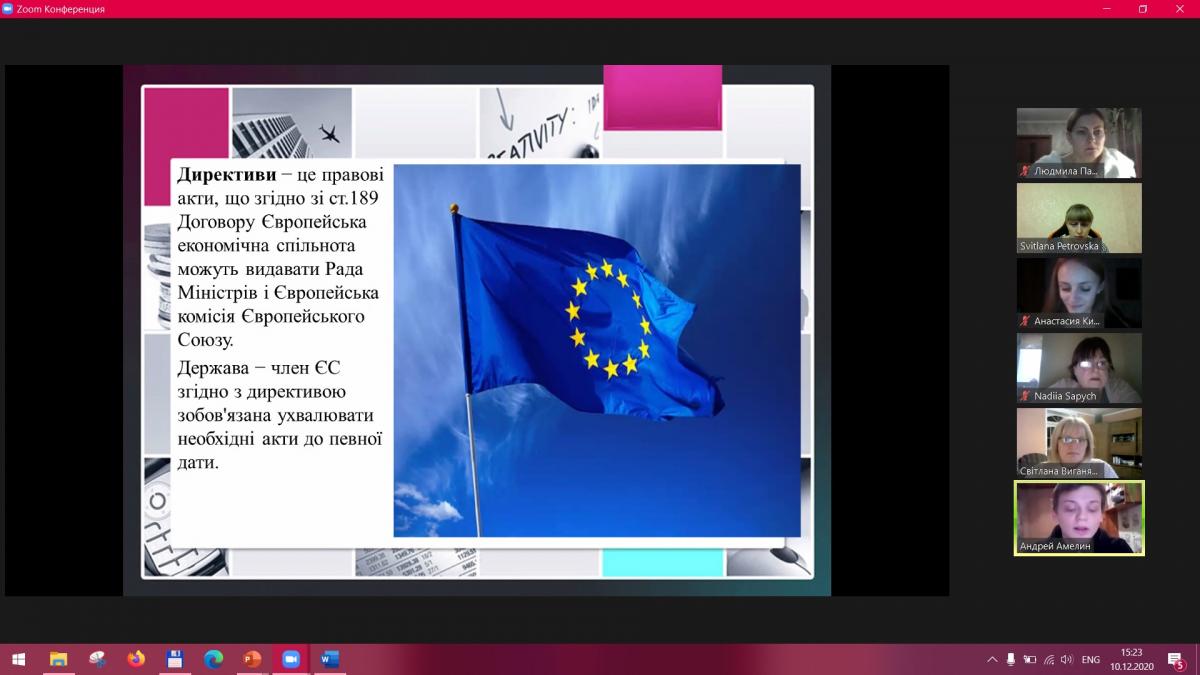The width and height of the screenshot is (1200, 675).
Task: Click the microphone tray icon
Action: point(1011,659)
